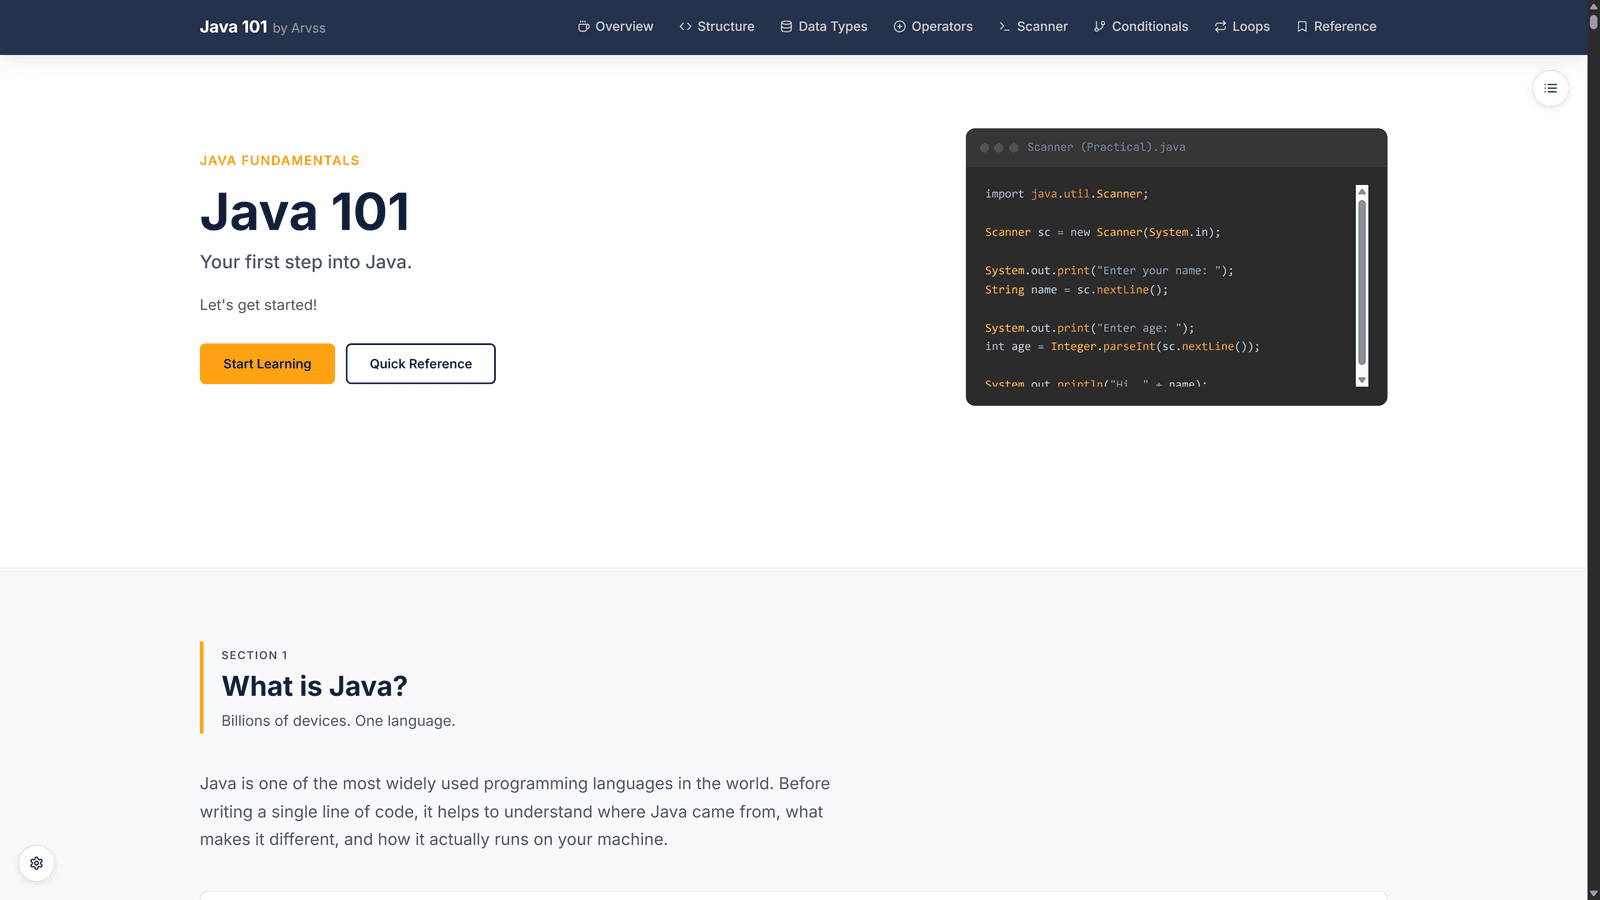The height and width of the screenshot is (900, 1600).
Task: Jump to the Scanner section link
Action: click(x=1033, y=27)
